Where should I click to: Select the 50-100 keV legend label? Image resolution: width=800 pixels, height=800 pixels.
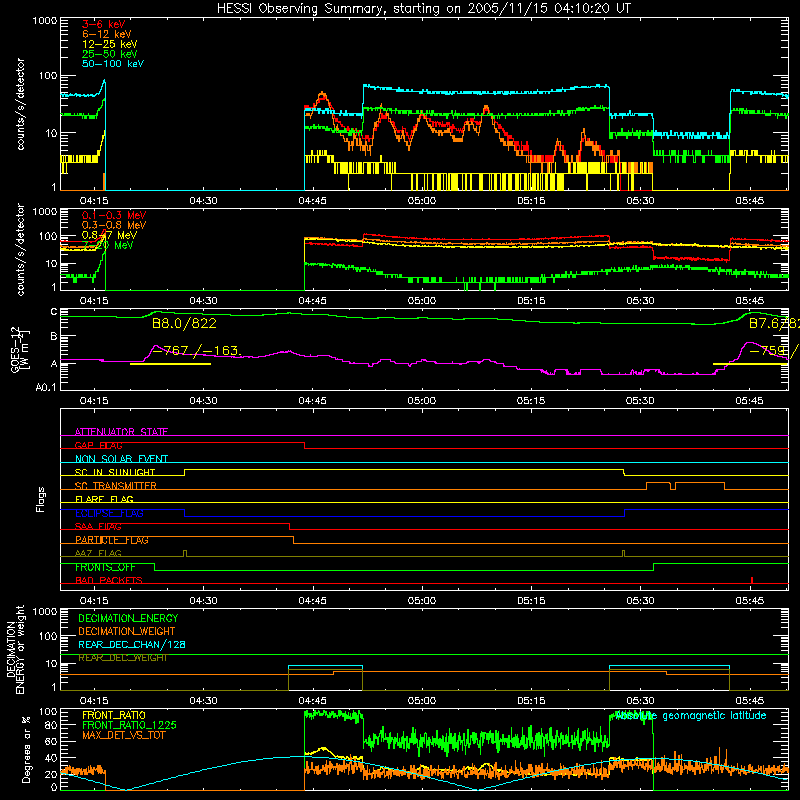113,64
